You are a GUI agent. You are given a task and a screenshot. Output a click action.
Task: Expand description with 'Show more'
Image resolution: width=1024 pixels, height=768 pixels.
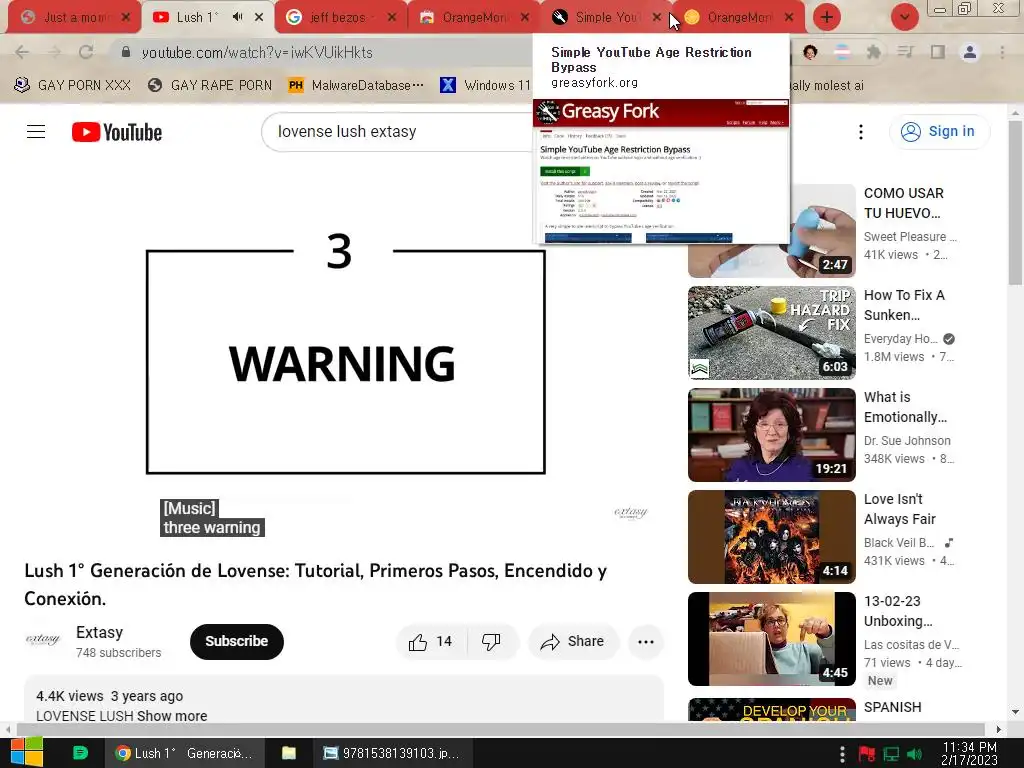tap(172, 716)
